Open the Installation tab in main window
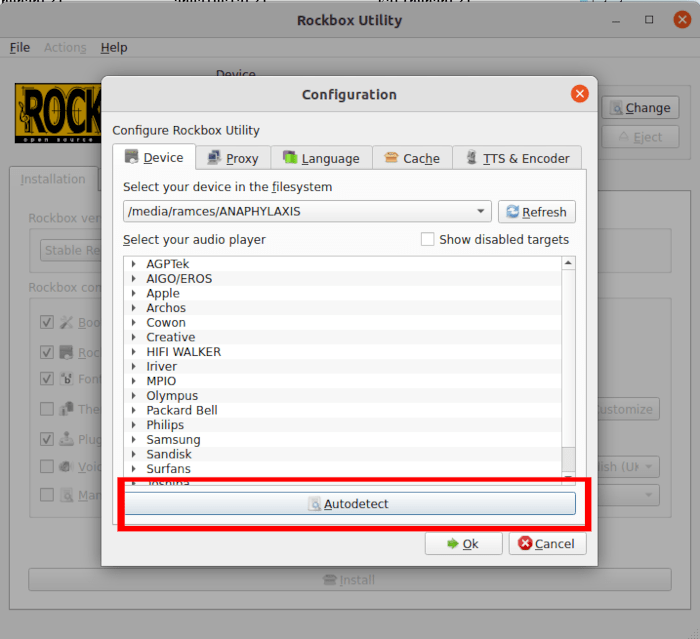Screen dimensions: 700x639 pyautogui.click(x=53, y=179)
